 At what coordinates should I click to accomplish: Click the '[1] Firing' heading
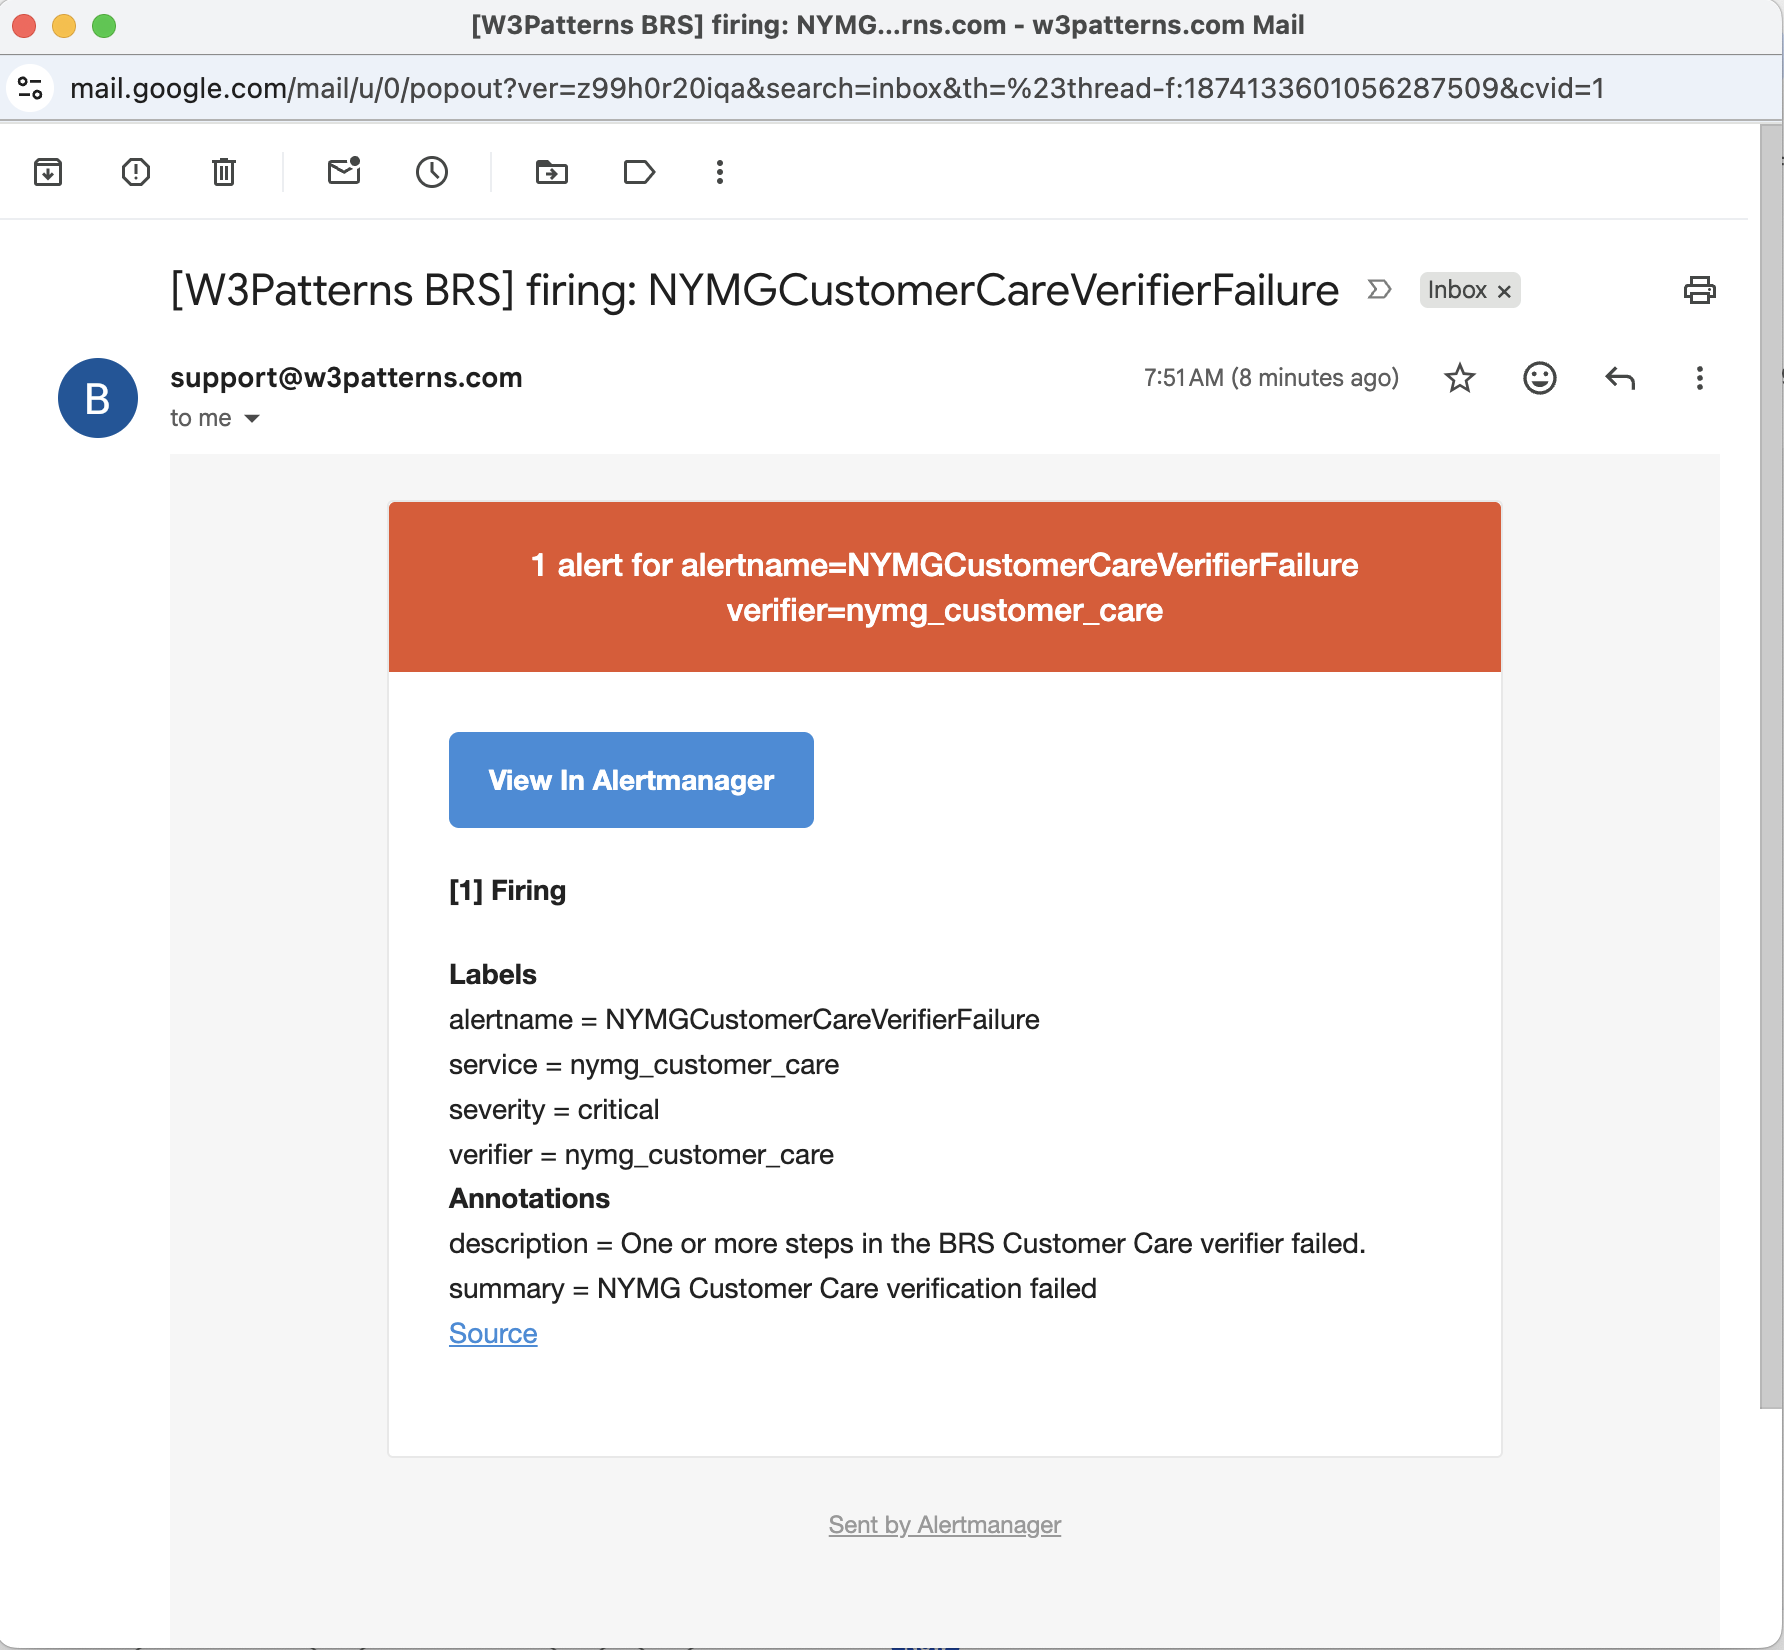tap(507, 890)
